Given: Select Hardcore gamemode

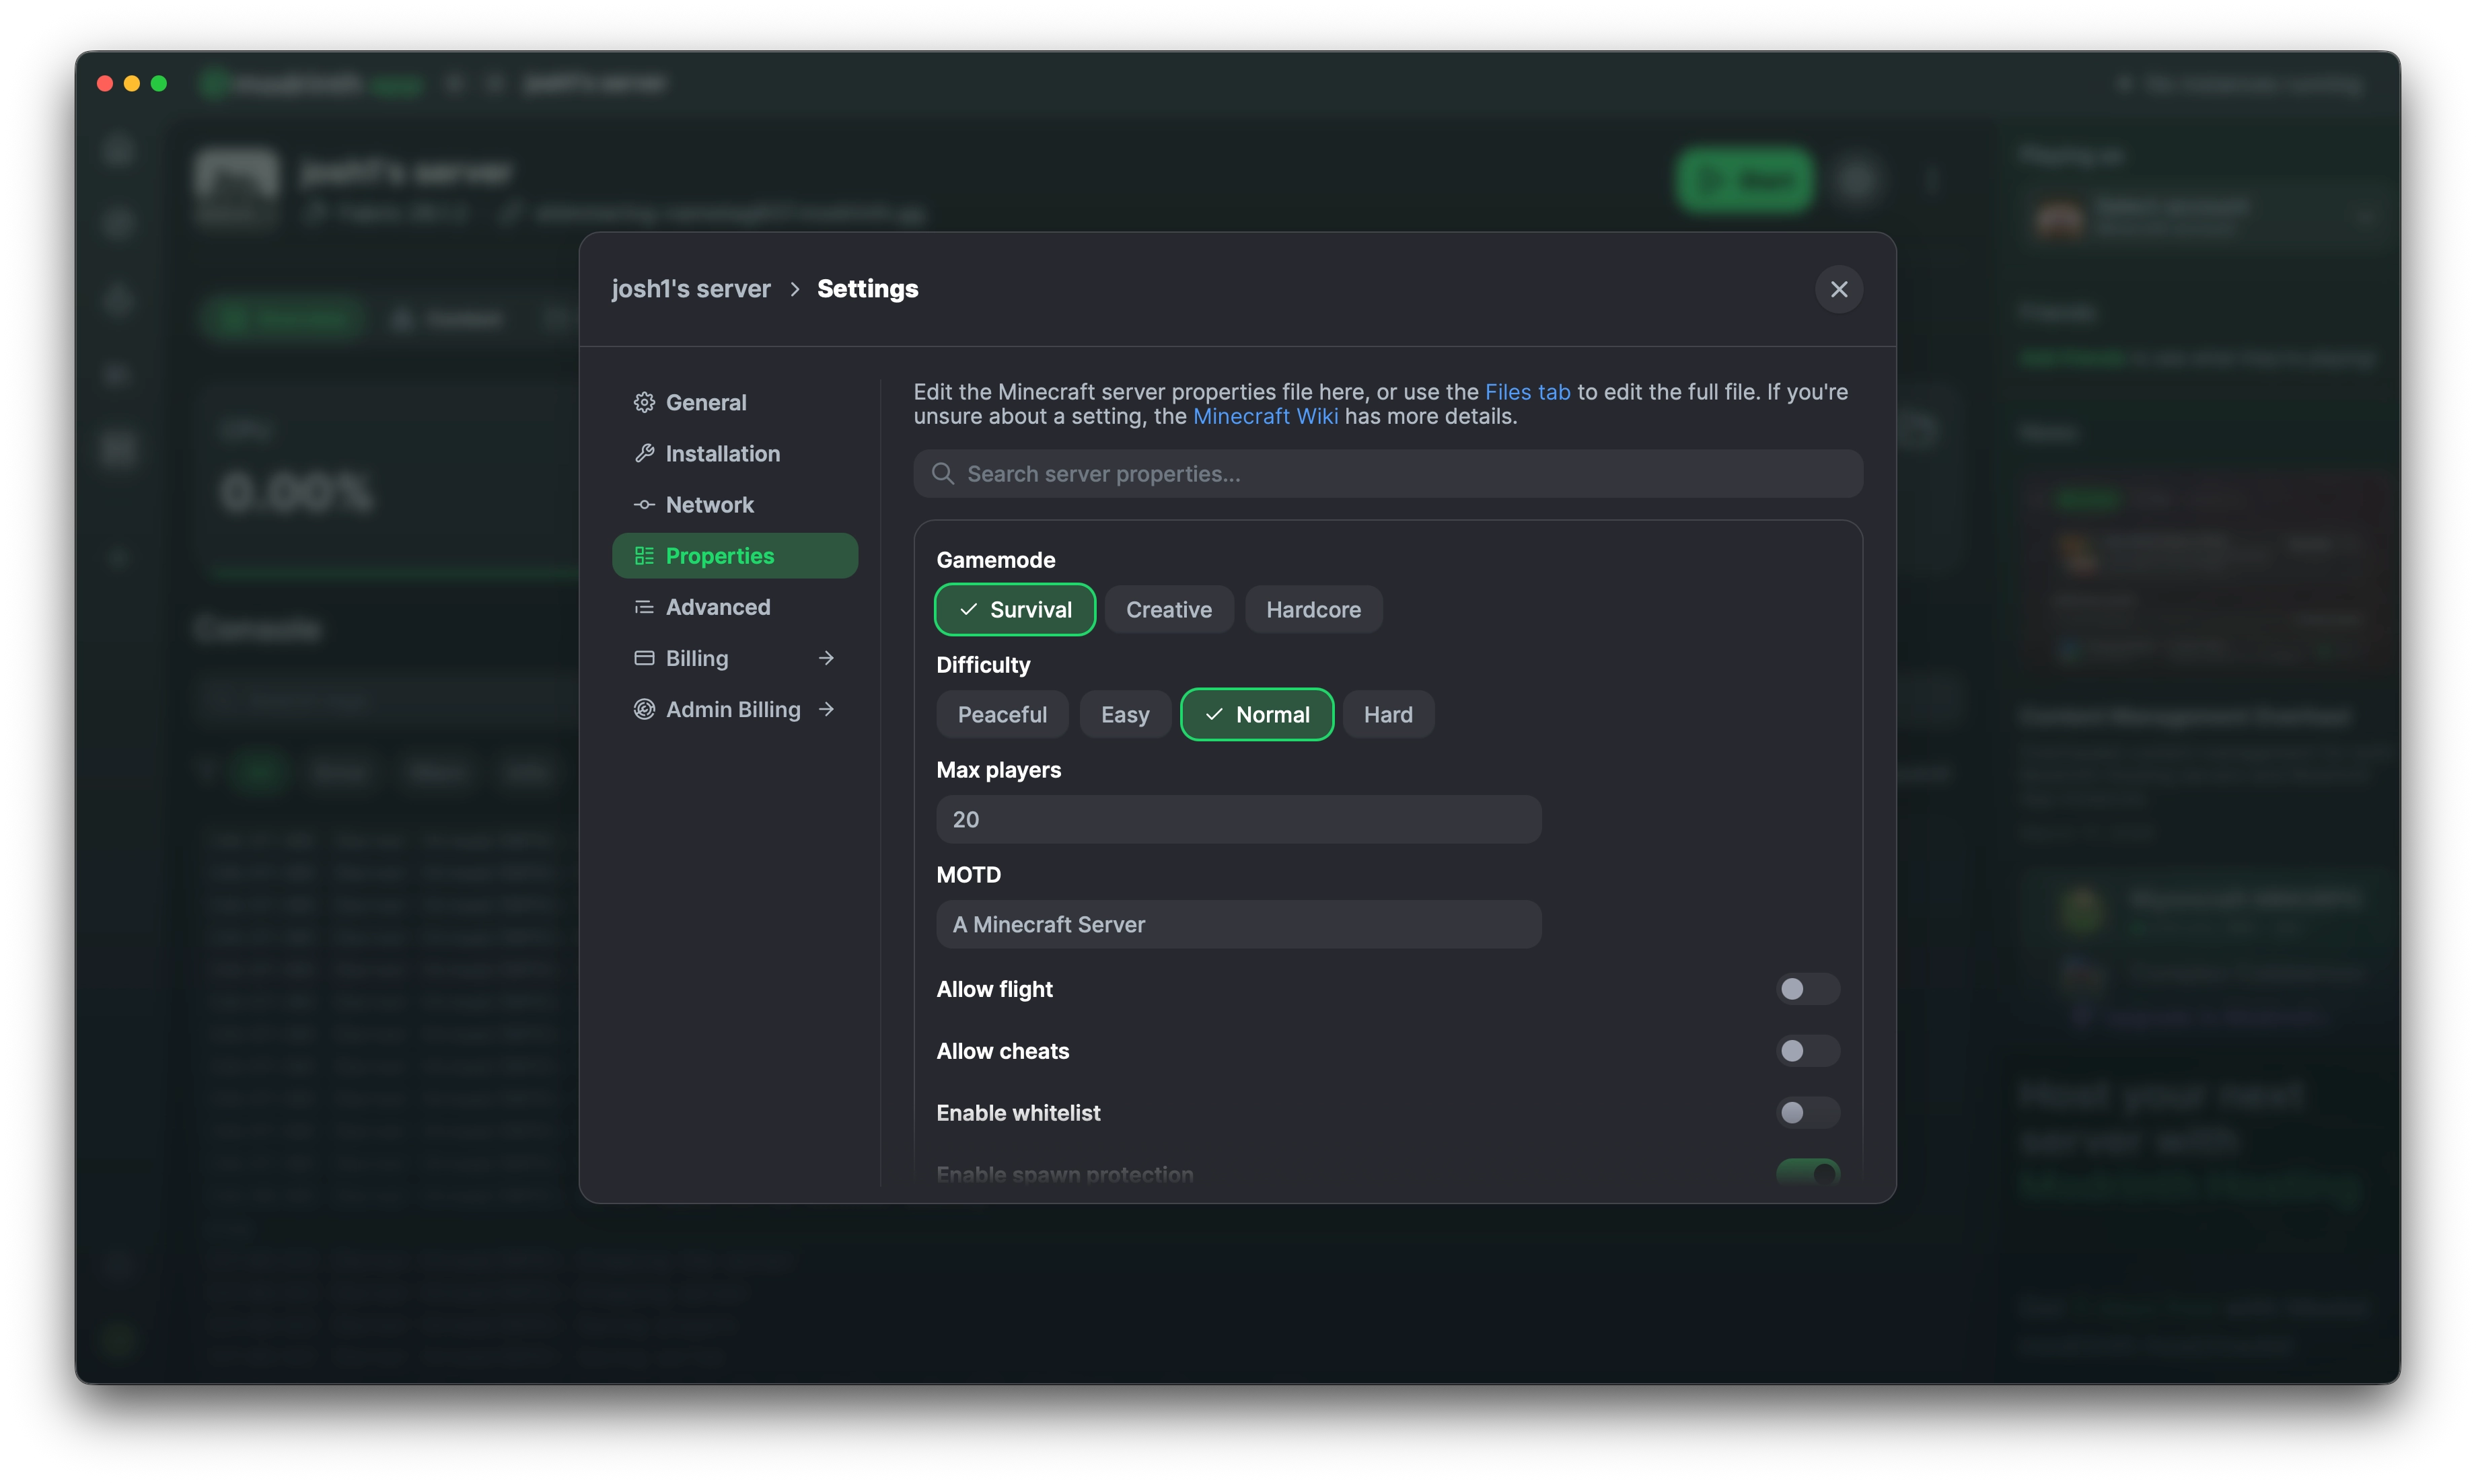Looking at the screenshot, I should coord(1313,609).
